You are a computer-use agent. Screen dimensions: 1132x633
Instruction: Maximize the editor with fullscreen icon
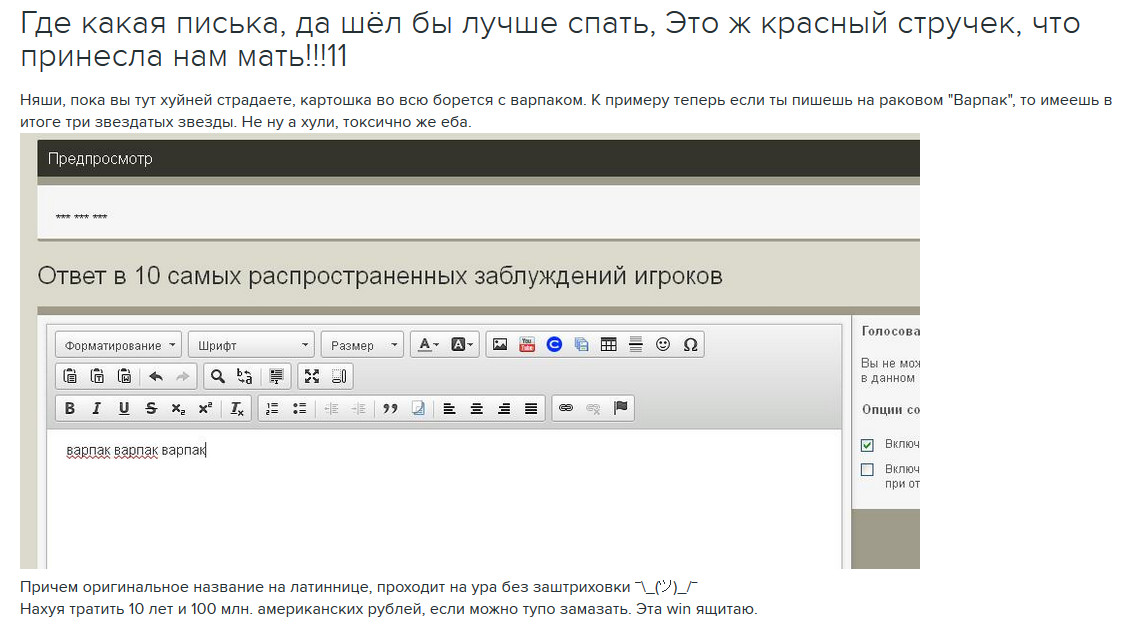pos(312,376)
